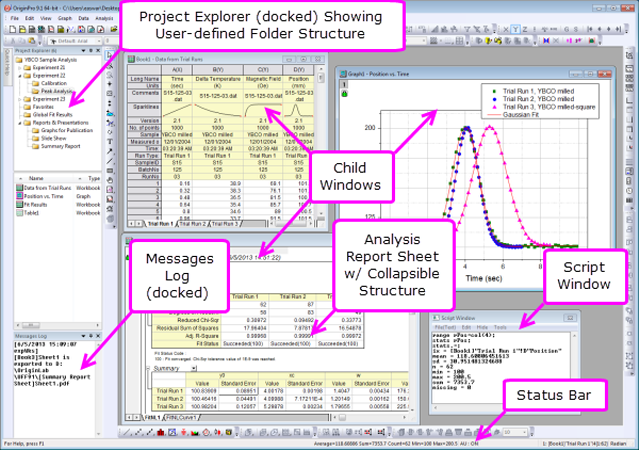Select the Arrow drawing tool

[x=110, y=152]
